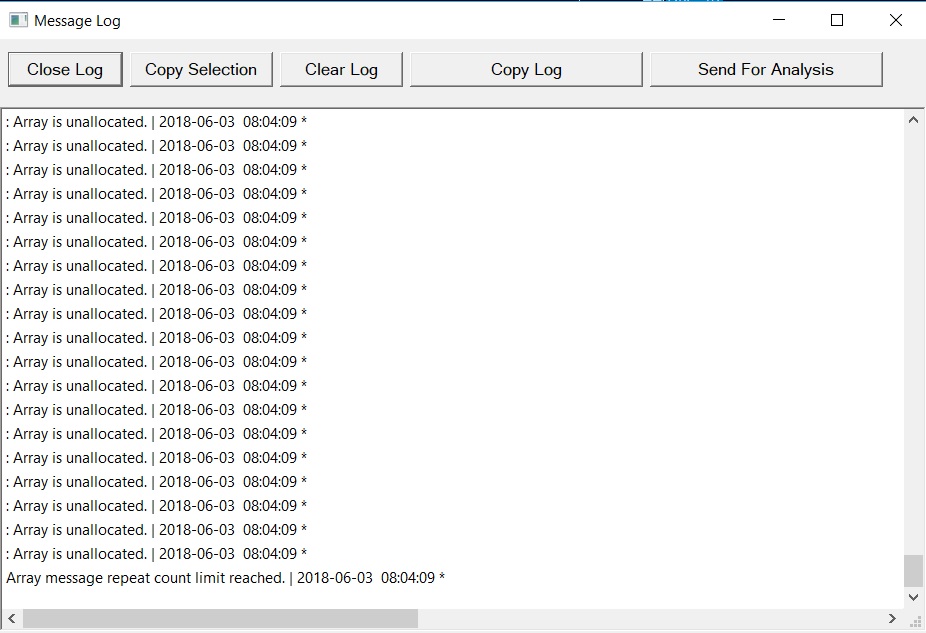Click the horizontal scrollbar thumb

220,620
